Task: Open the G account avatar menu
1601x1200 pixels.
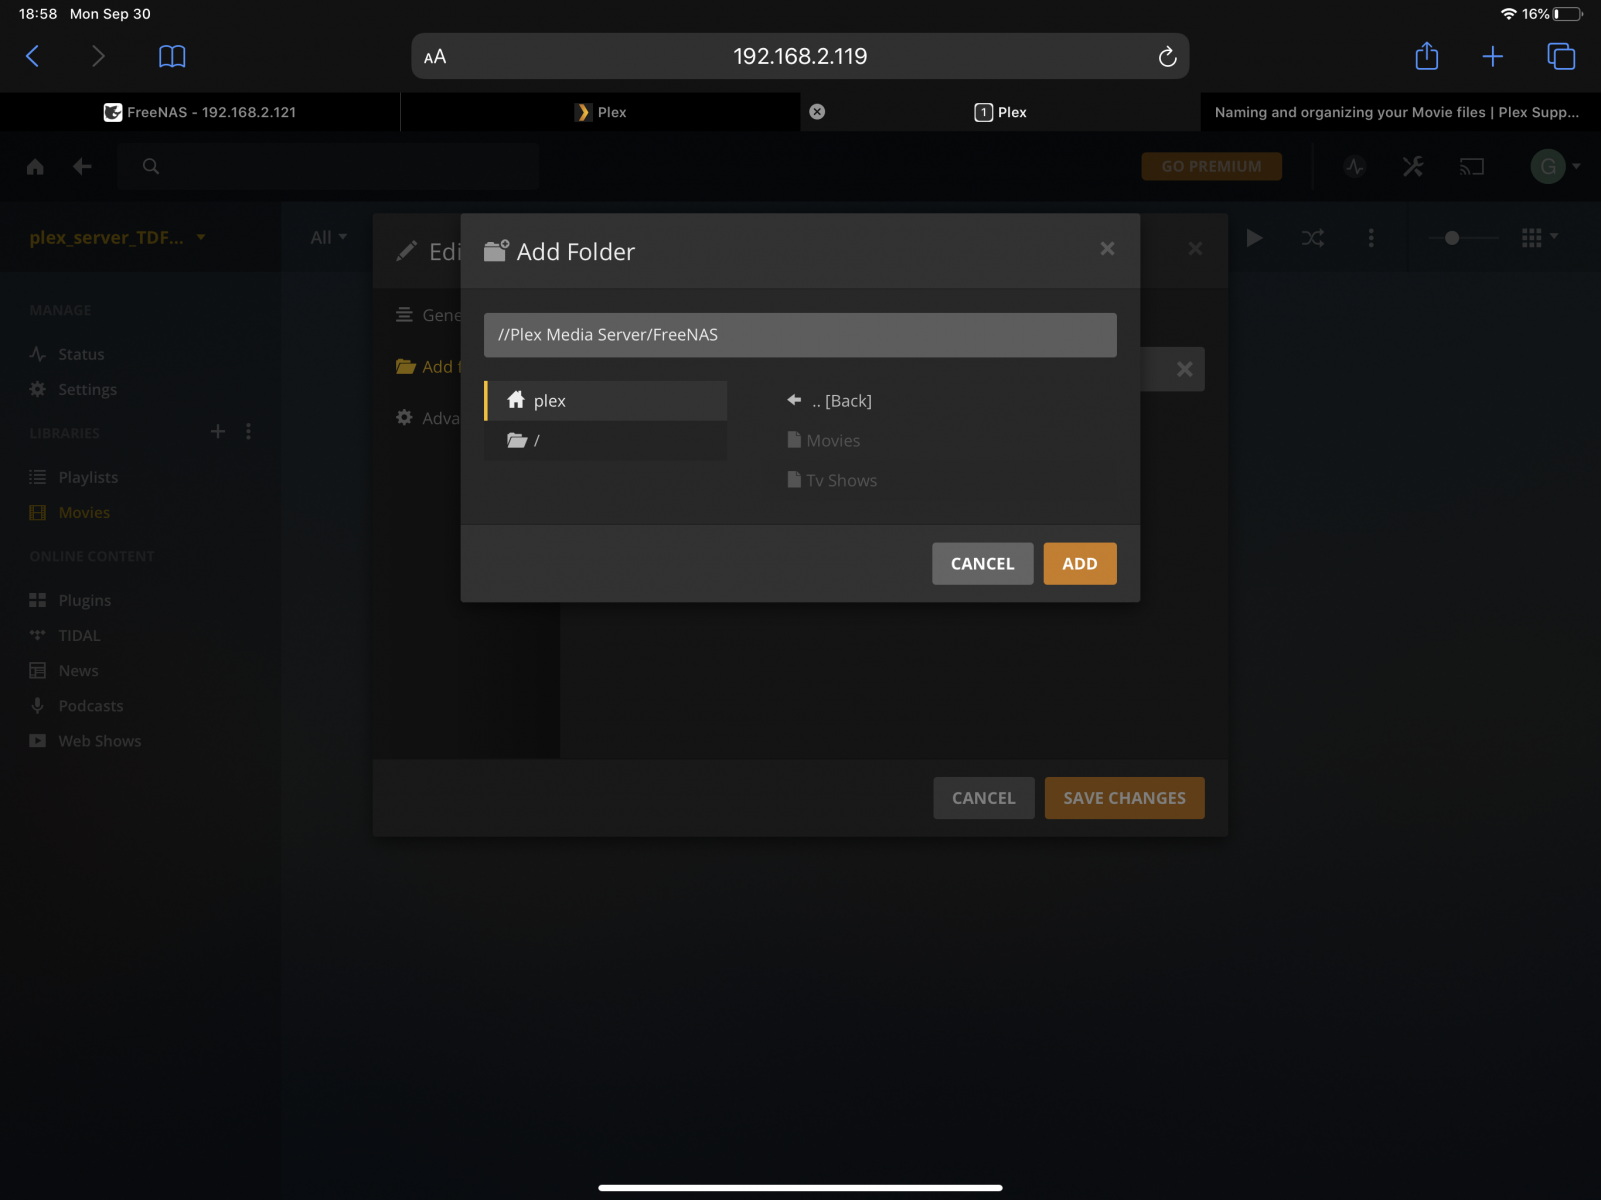Action: click(x=1554, y=166)
